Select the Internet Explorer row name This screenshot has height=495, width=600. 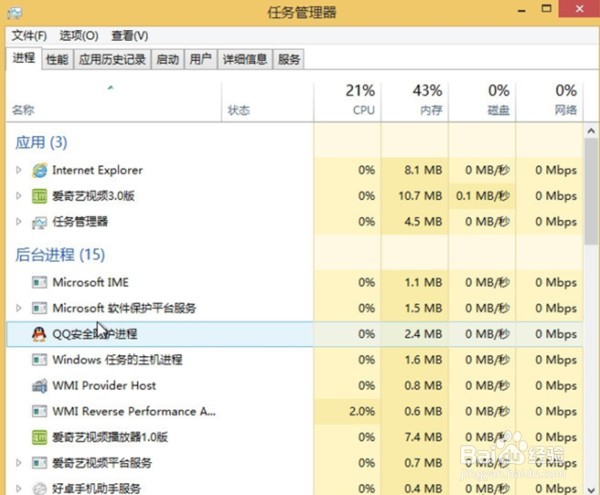click(x=98, y=170)
